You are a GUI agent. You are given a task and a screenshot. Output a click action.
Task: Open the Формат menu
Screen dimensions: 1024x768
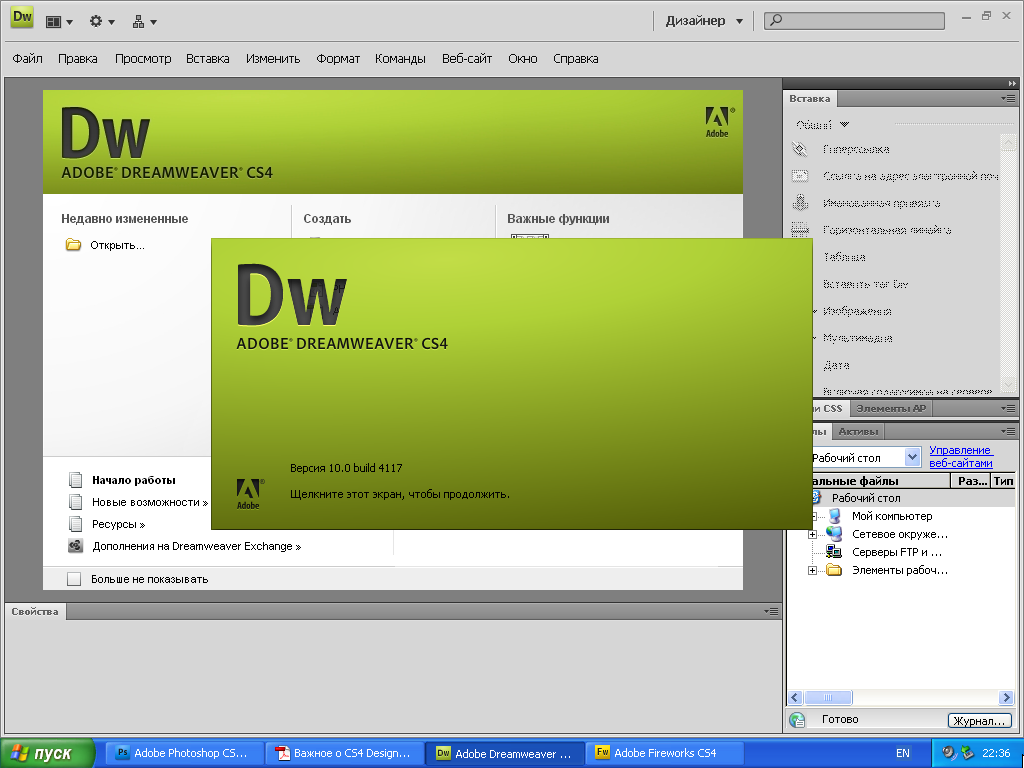(x=338, y=59)
